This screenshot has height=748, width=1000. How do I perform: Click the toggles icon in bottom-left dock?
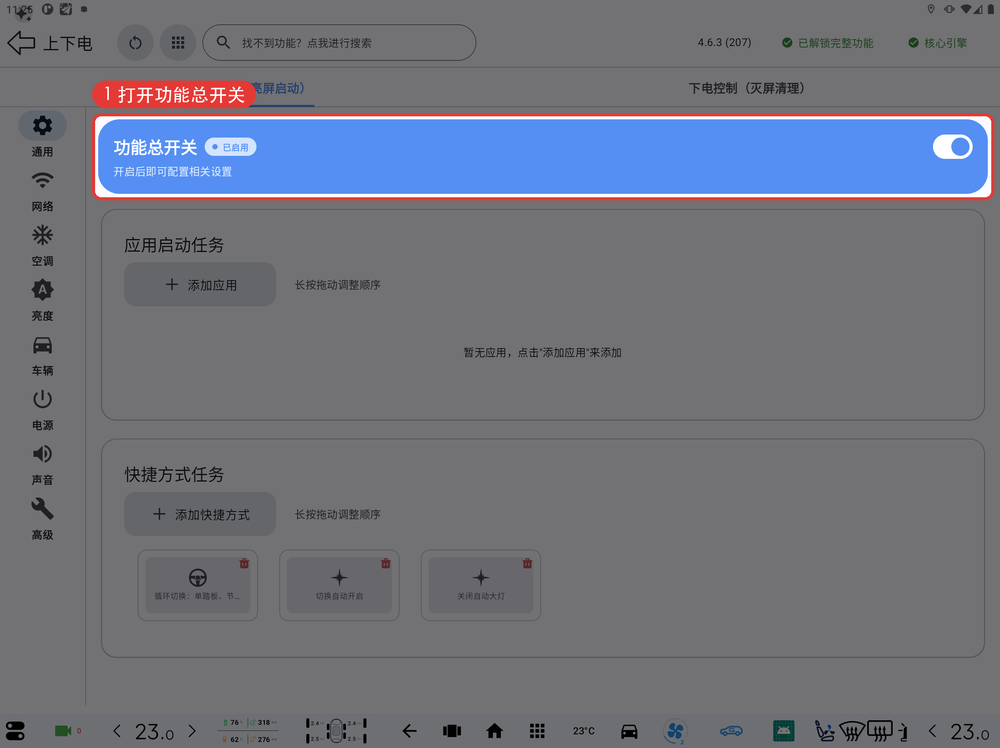(15, 731)
